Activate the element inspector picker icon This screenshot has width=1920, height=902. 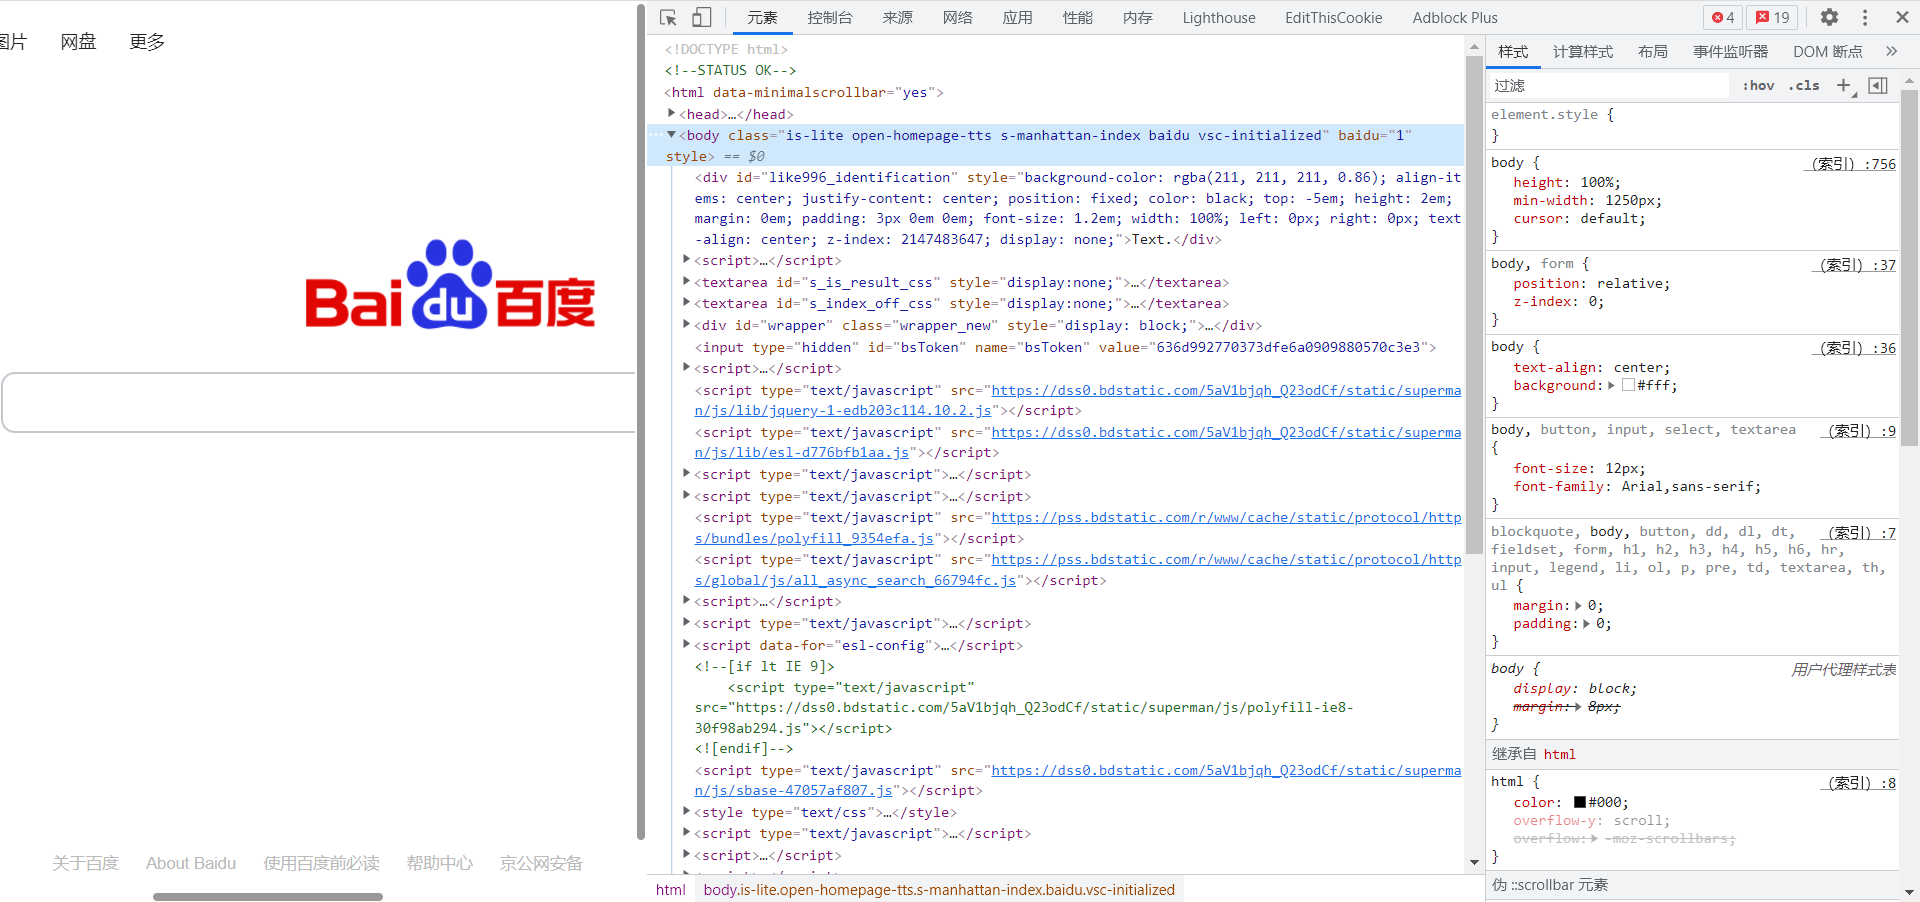tap(669, 17)
